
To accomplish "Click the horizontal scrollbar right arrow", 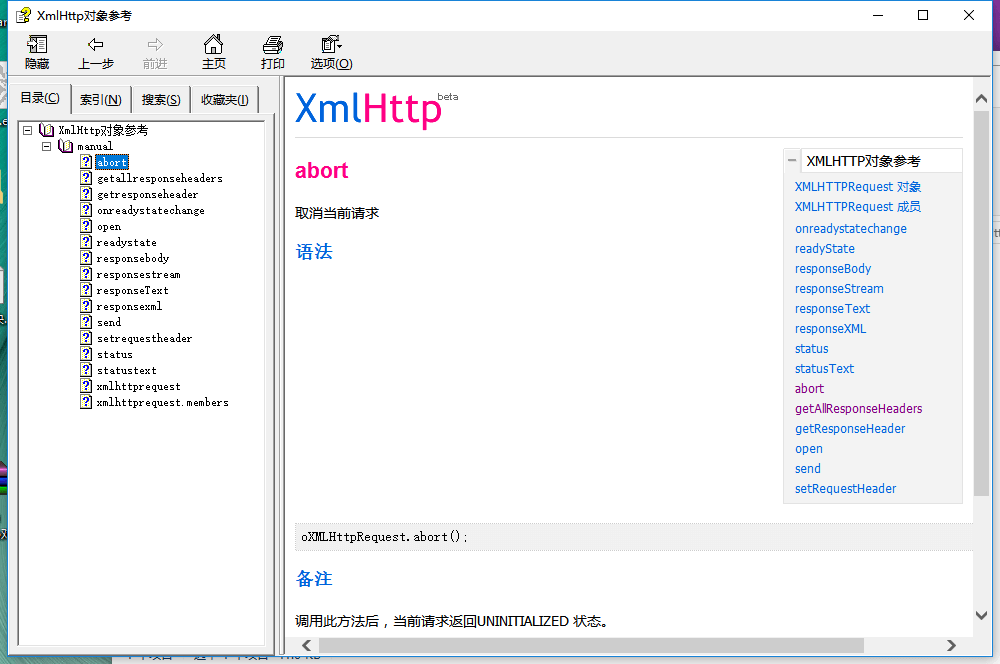I will point(951,645).
